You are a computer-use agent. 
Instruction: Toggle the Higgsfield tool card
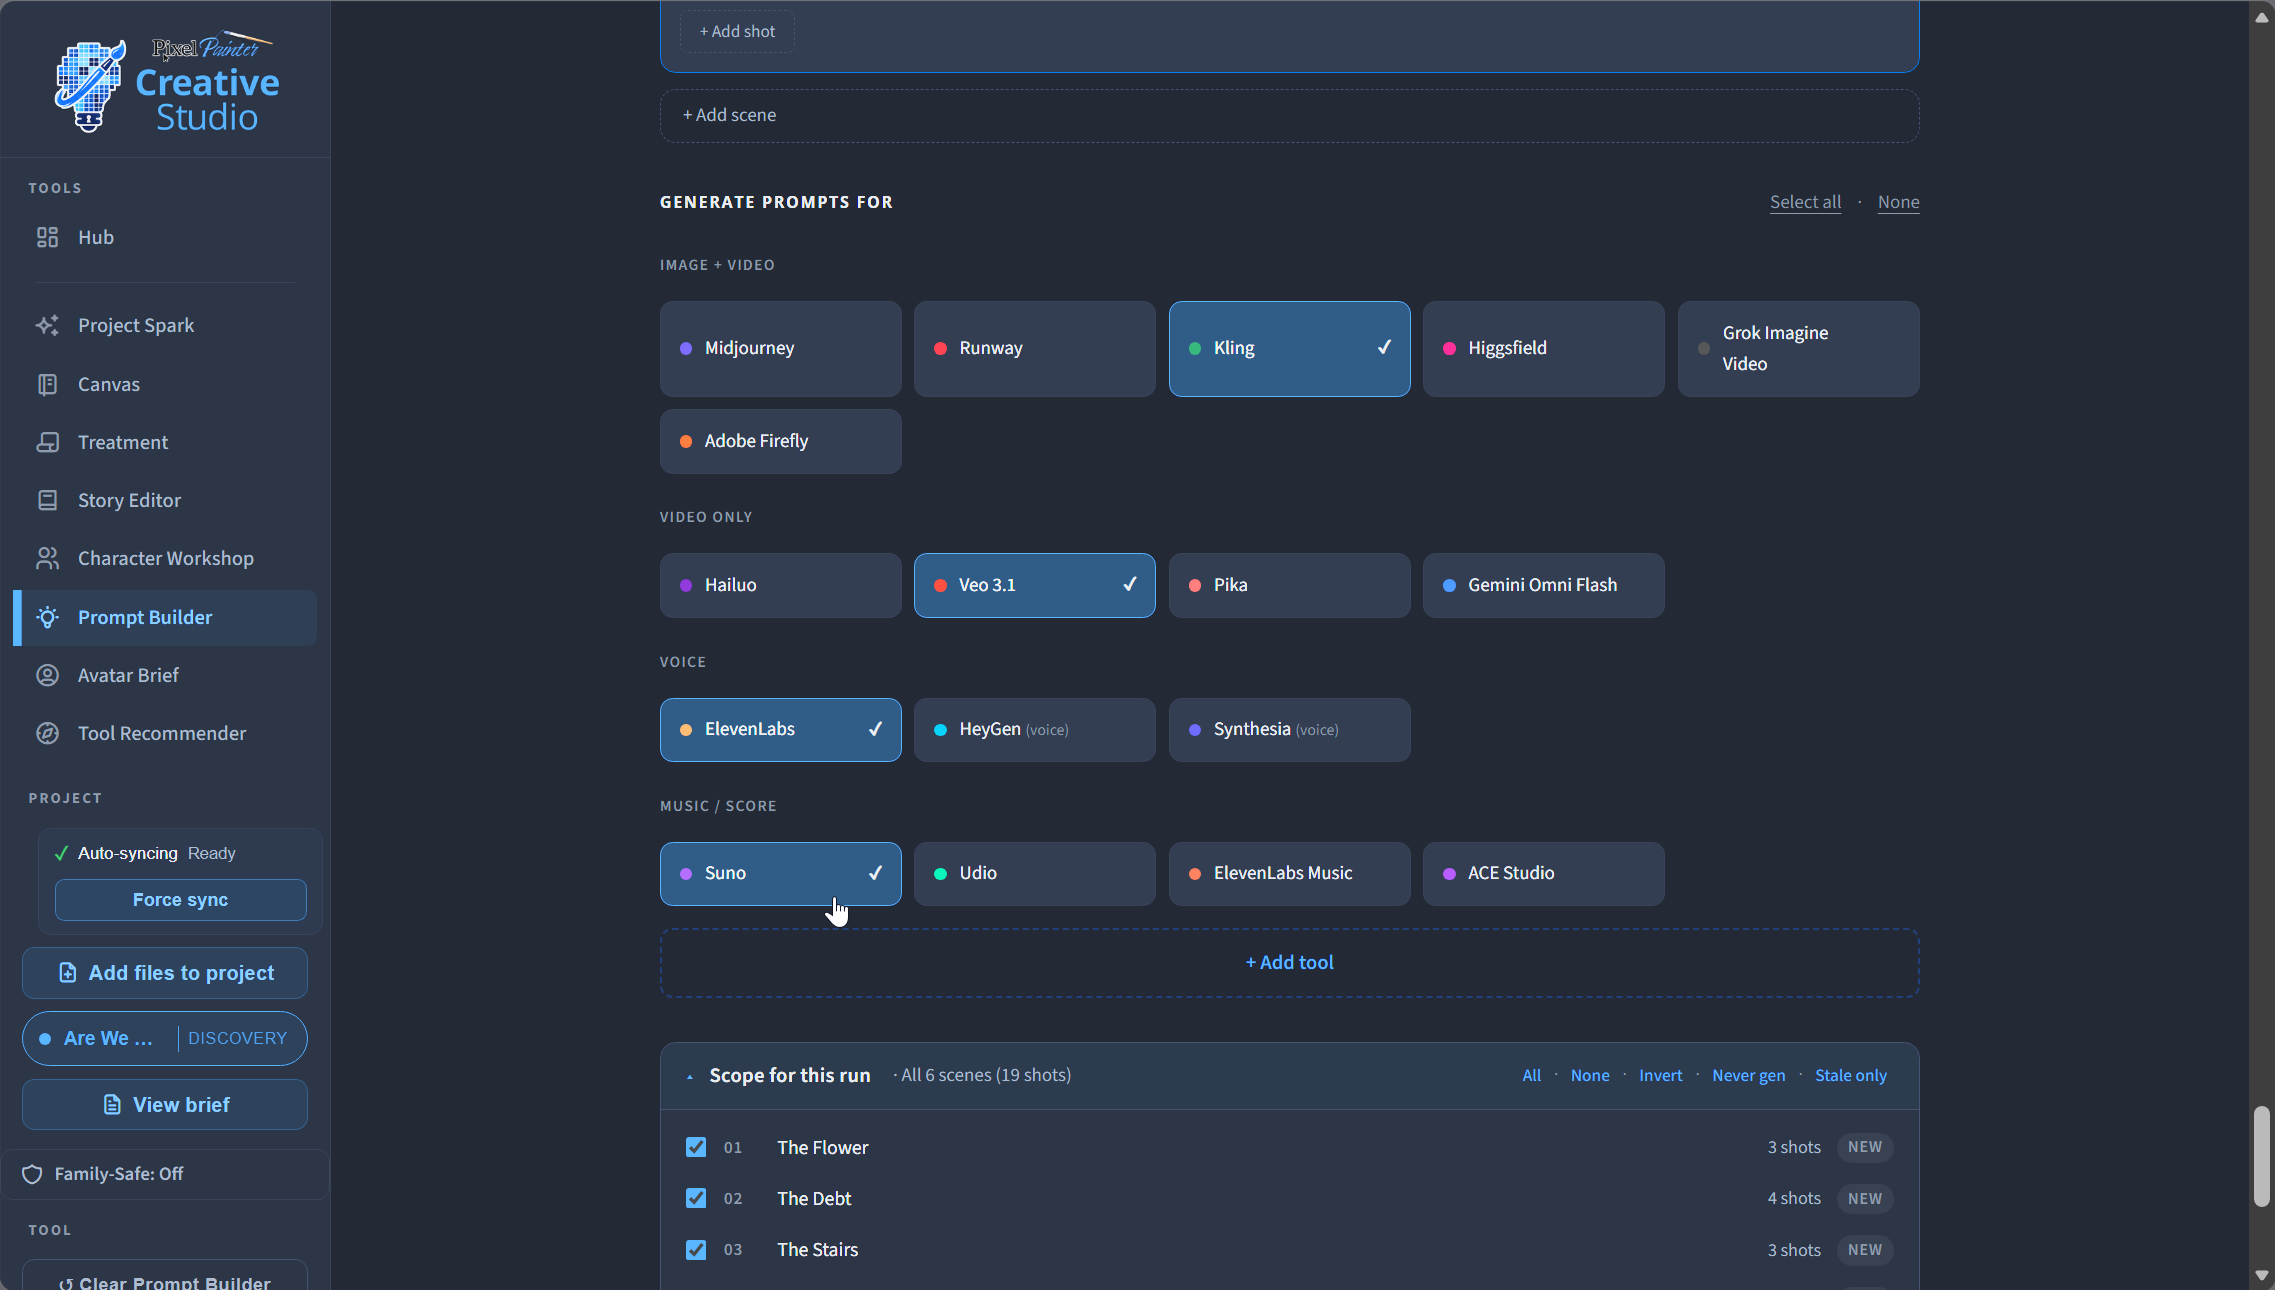click(1543, 349)
